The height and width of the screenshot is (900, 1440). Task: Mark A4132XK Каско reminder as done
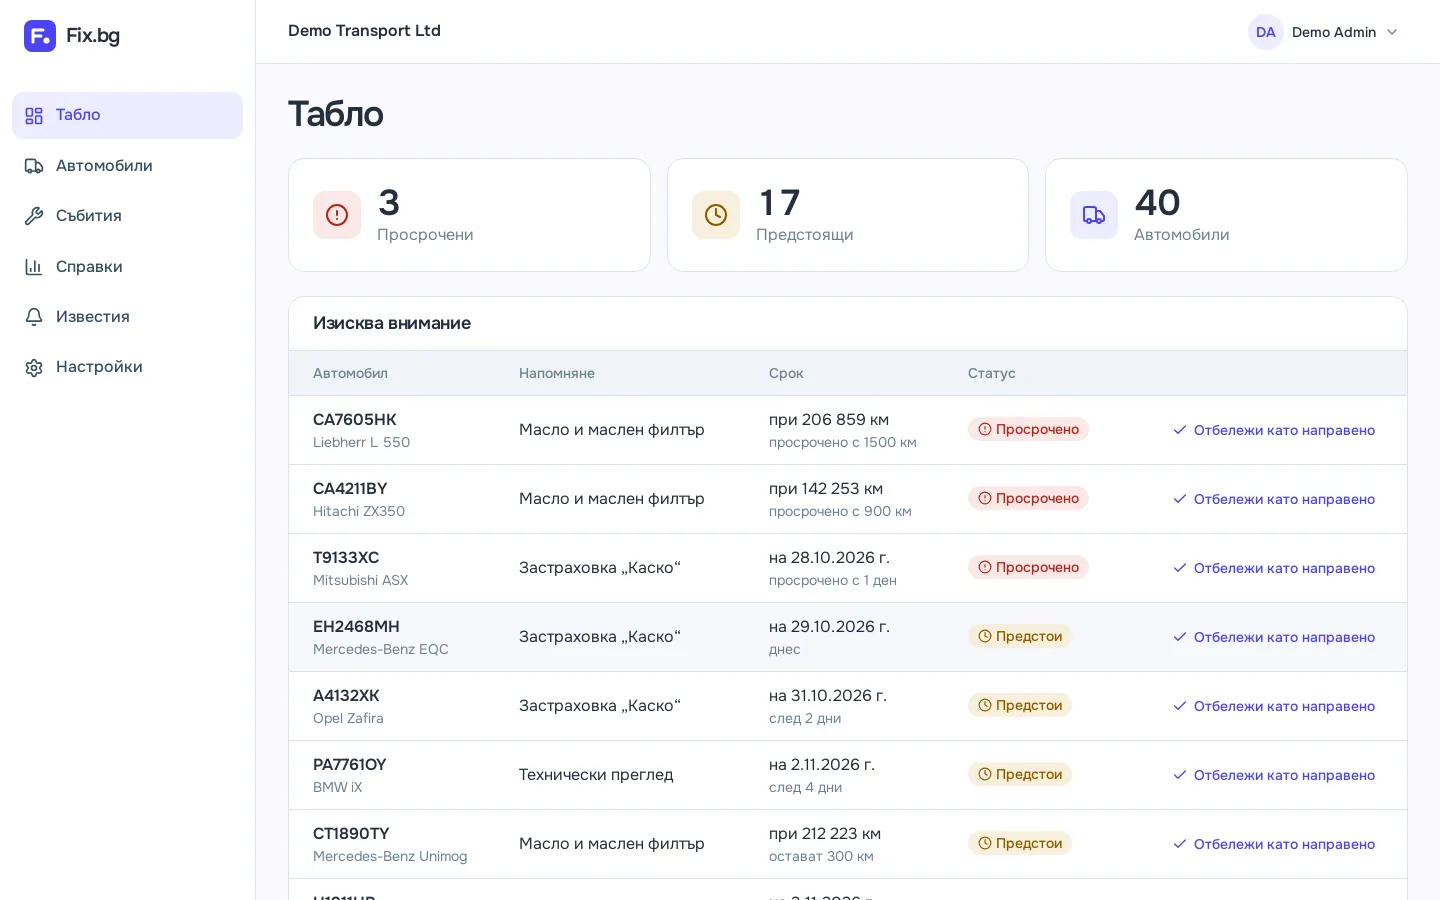pyautogui.click(x=1274, y=706)
